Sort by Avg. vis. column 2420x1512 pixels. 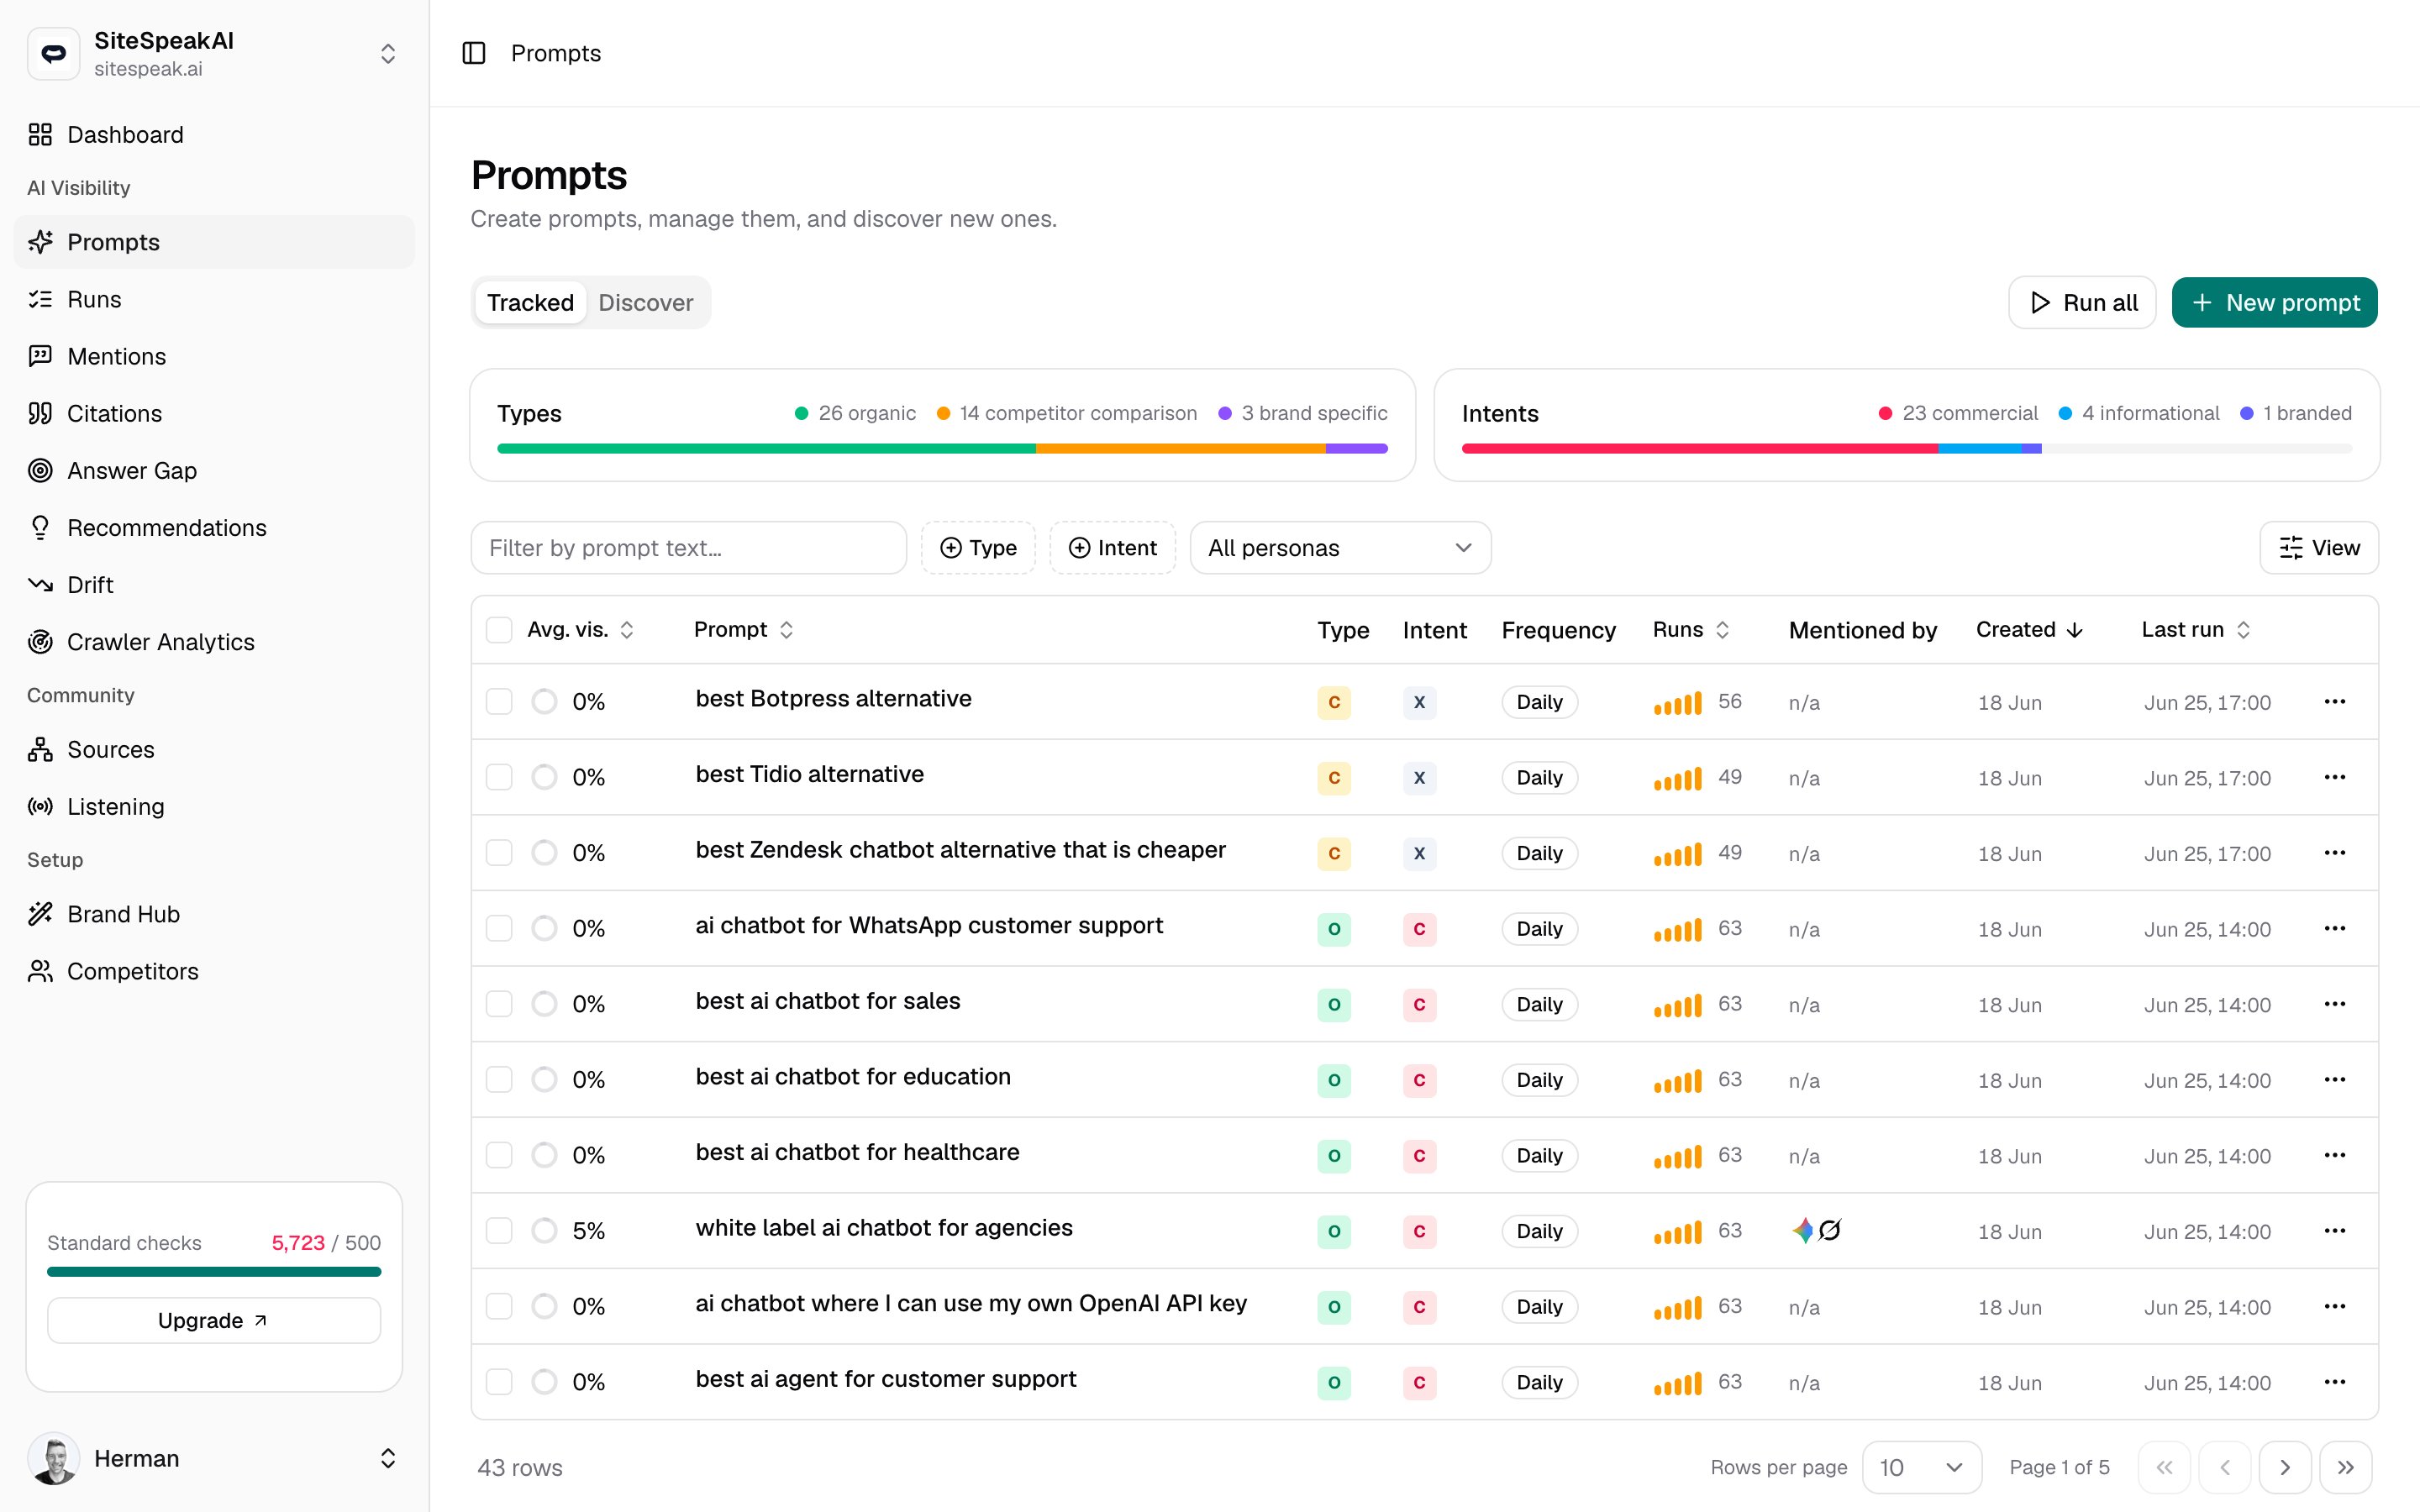[581, 630]
